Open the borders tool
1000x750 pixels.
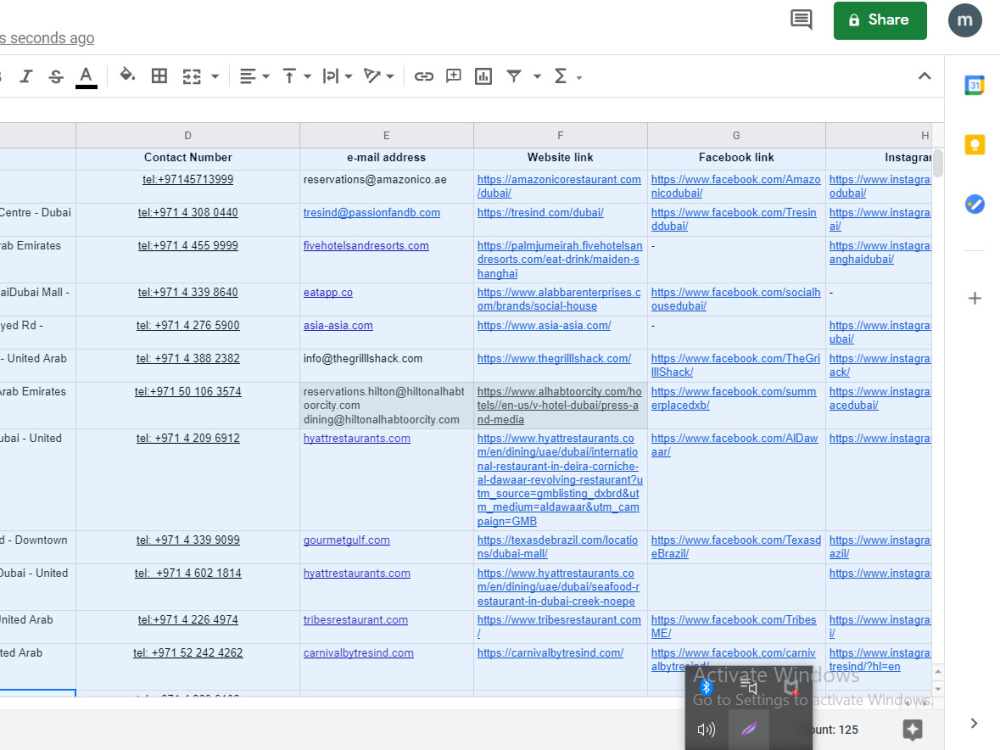click(x=159, y=77)
